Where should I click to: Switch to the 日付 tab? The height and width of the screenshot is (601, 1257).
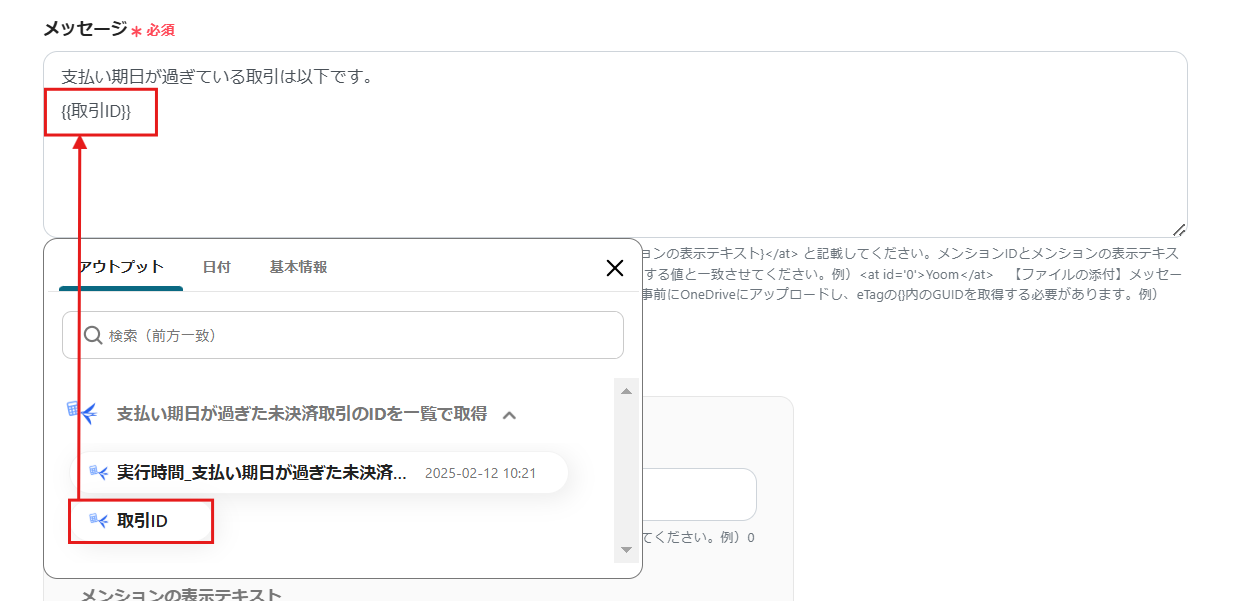pyautogui.click(x=216, y=267)
